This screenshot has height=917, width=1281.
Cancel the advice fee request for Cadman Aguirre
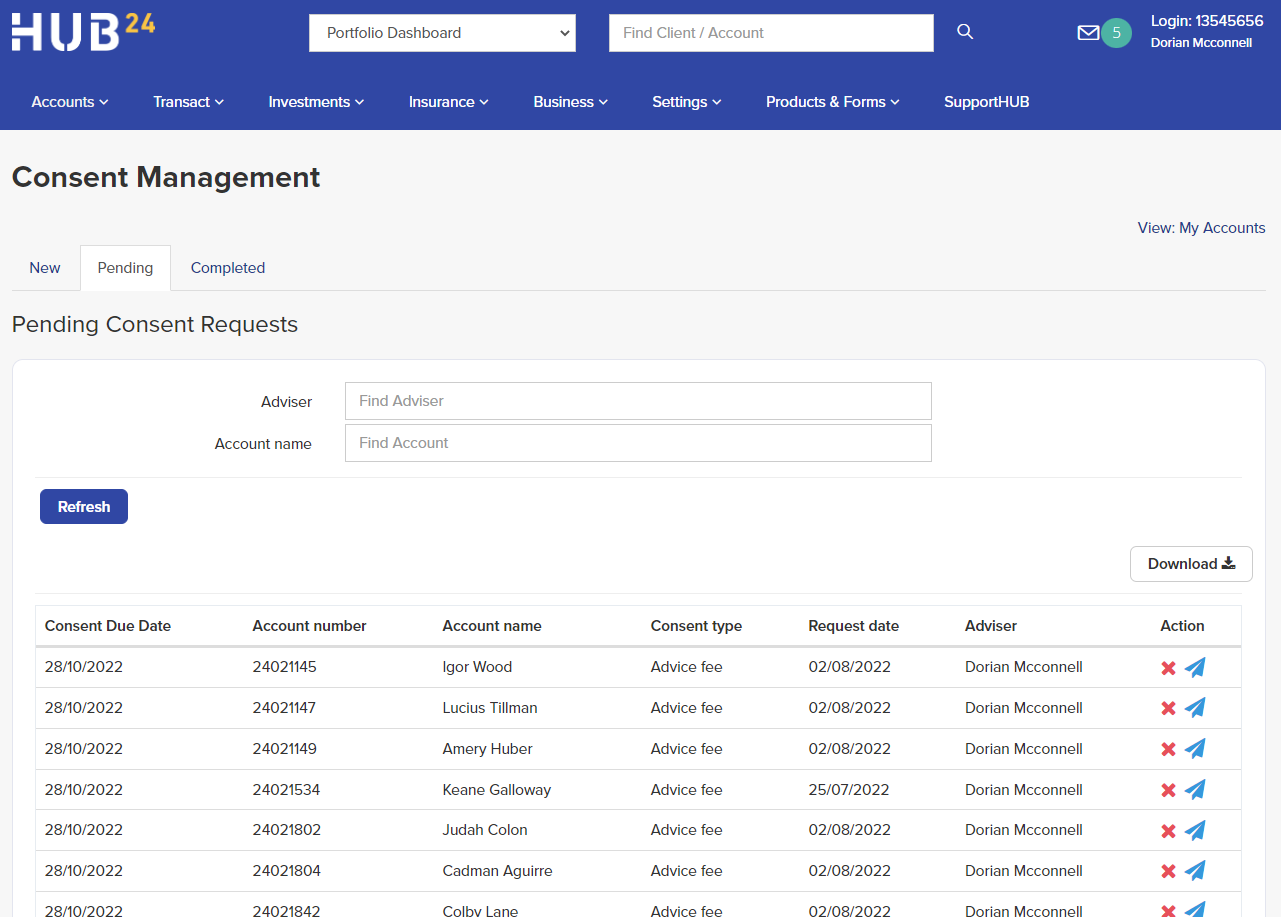[x=1168, y=870]
